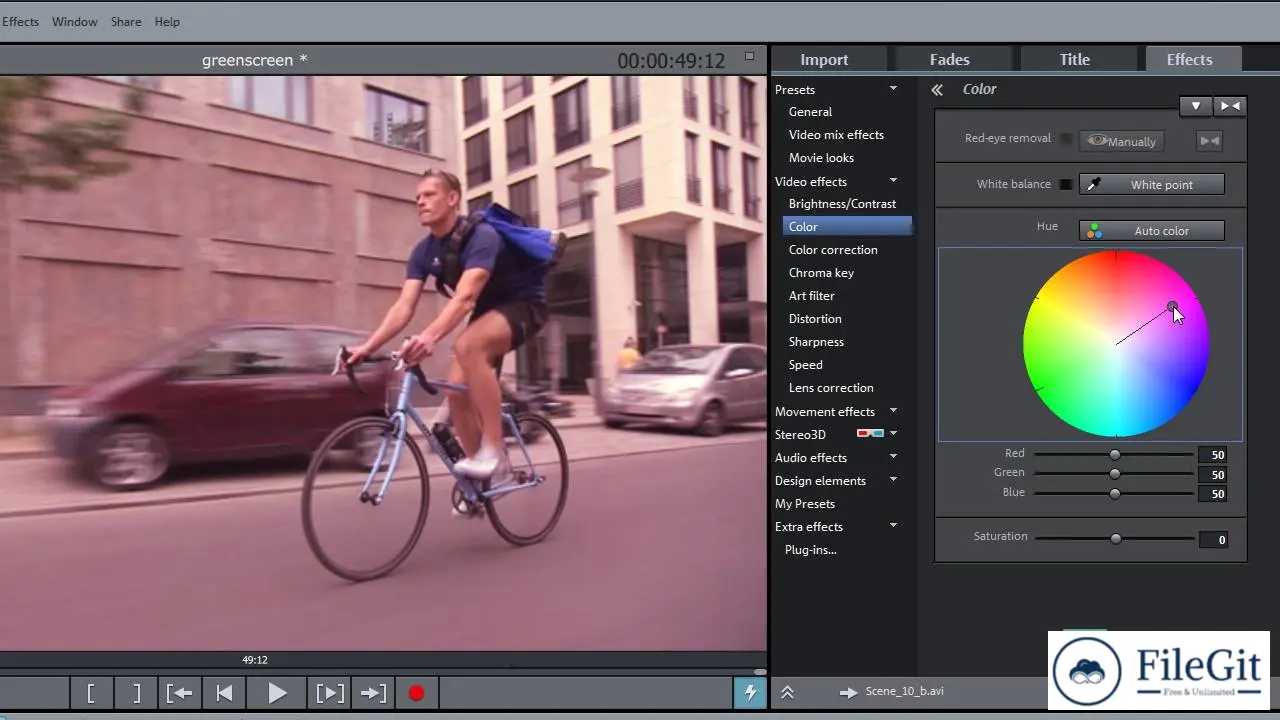
Task: Collapse the Video effects section
Action: point(893,181)
